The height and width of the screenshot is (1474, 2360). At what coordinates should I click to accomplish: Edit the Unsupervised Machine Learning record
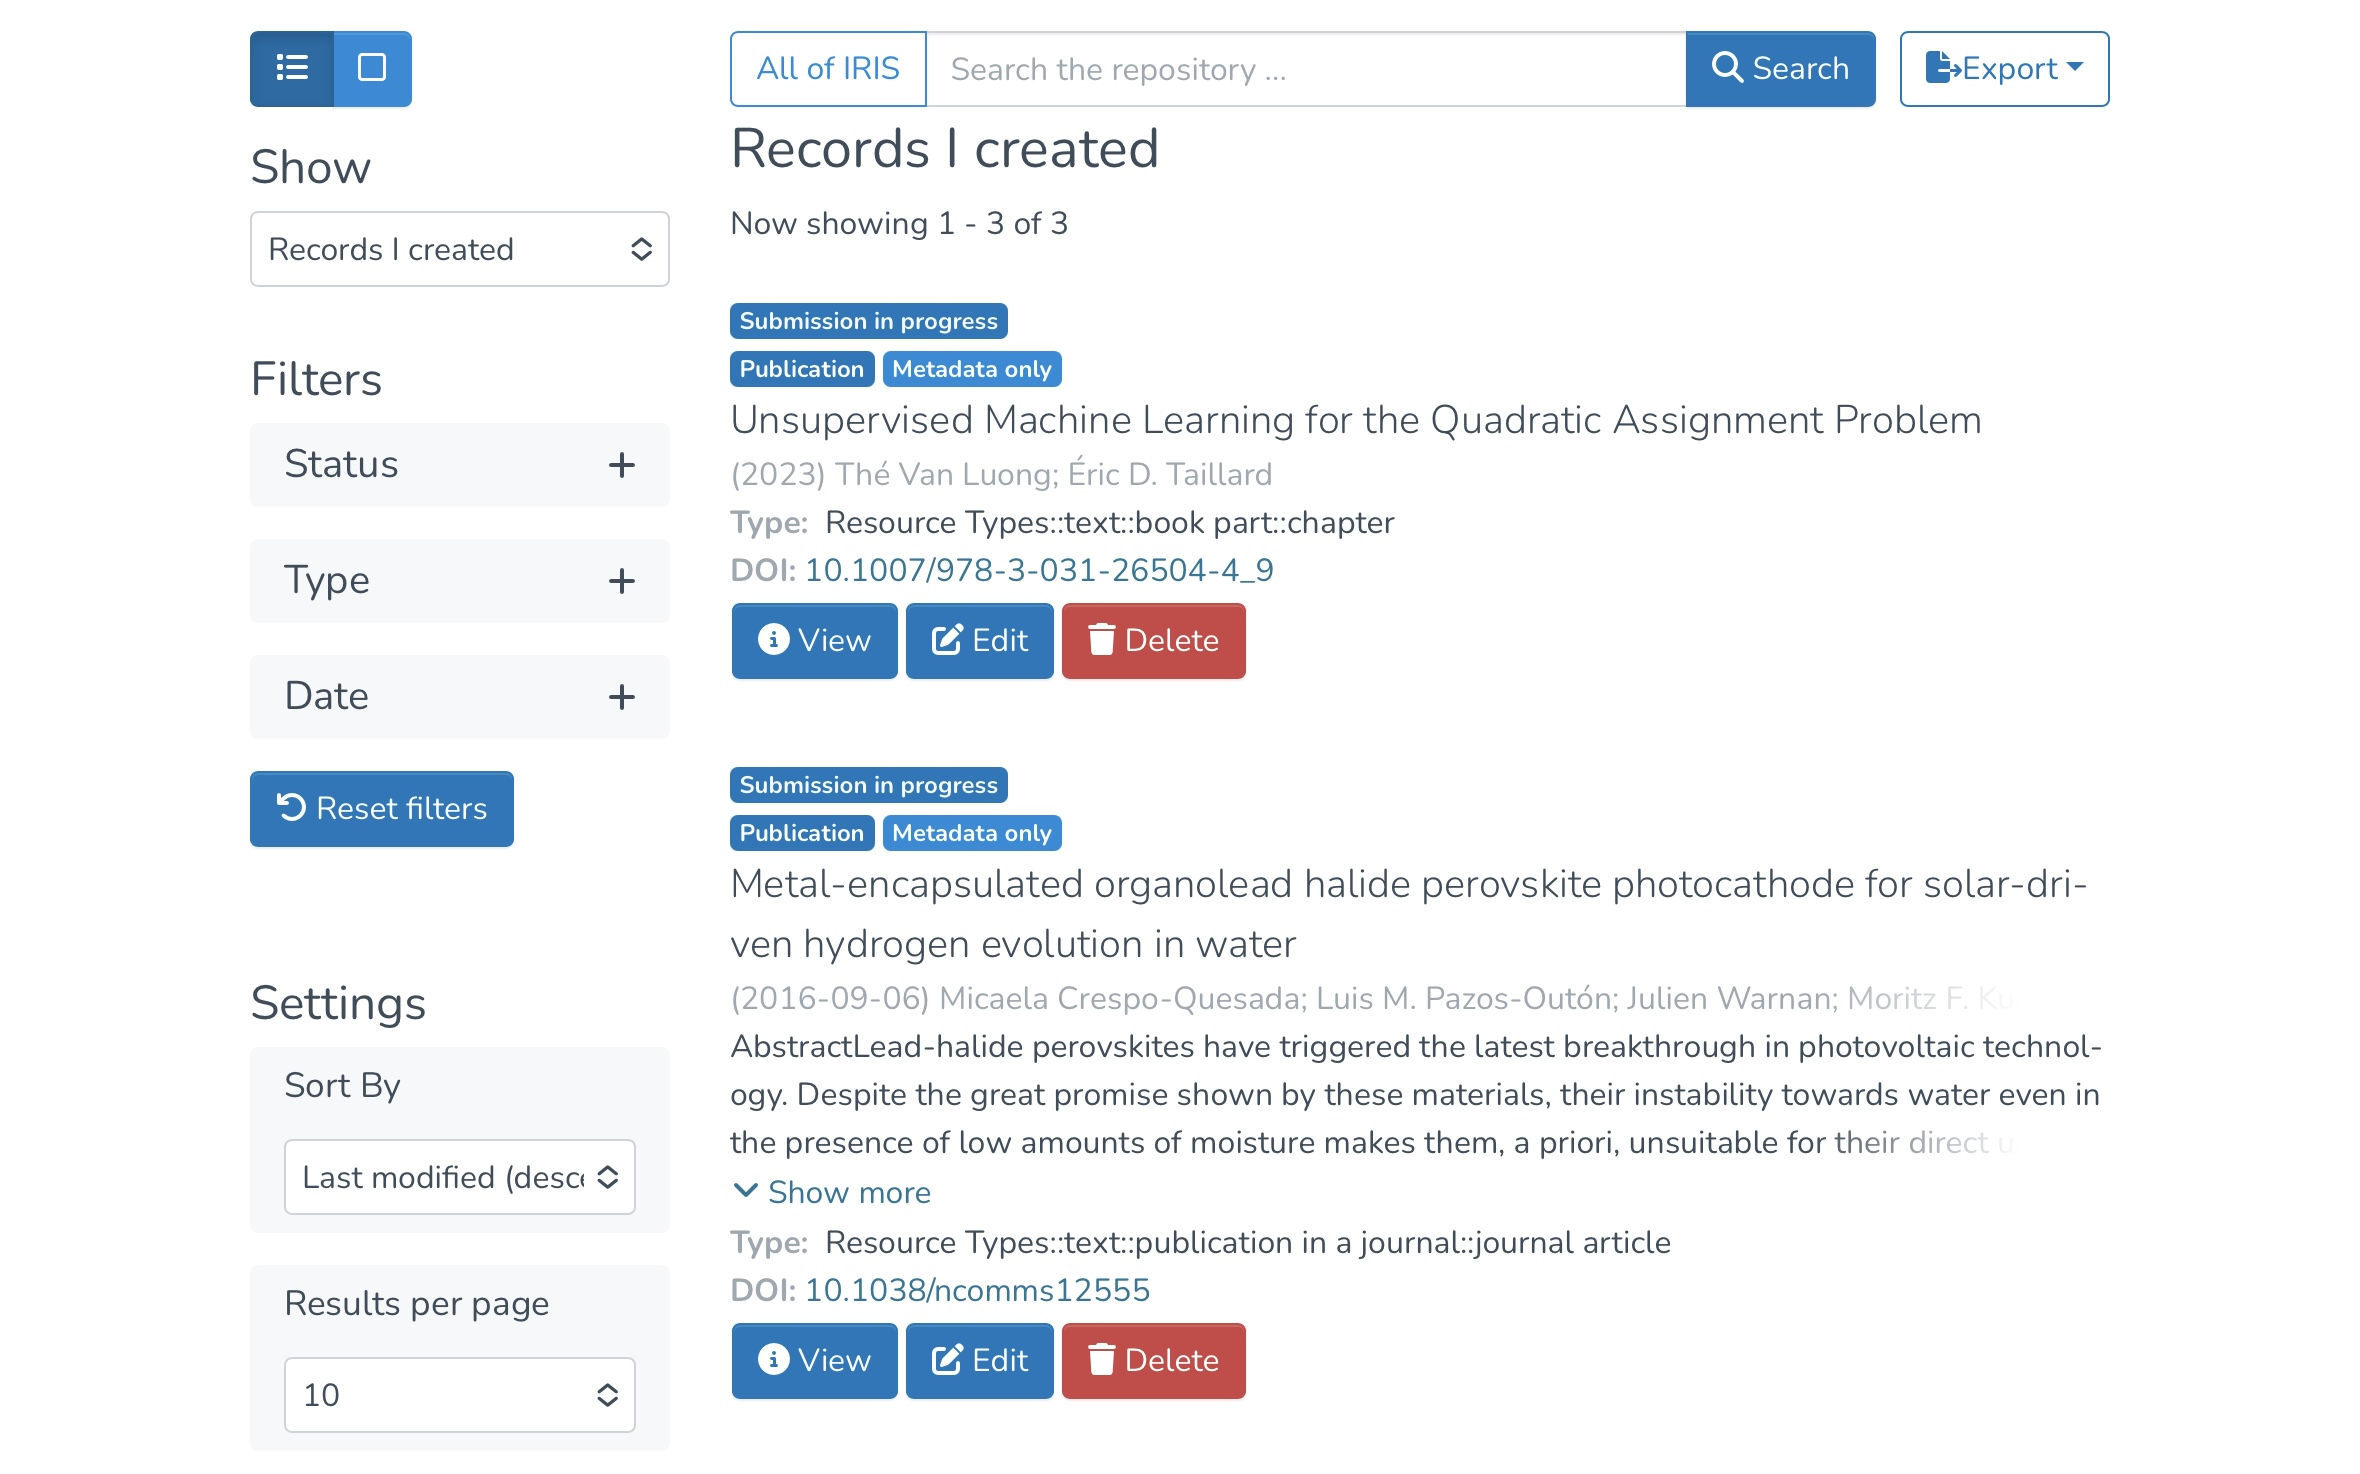click(x=979, y=640)
